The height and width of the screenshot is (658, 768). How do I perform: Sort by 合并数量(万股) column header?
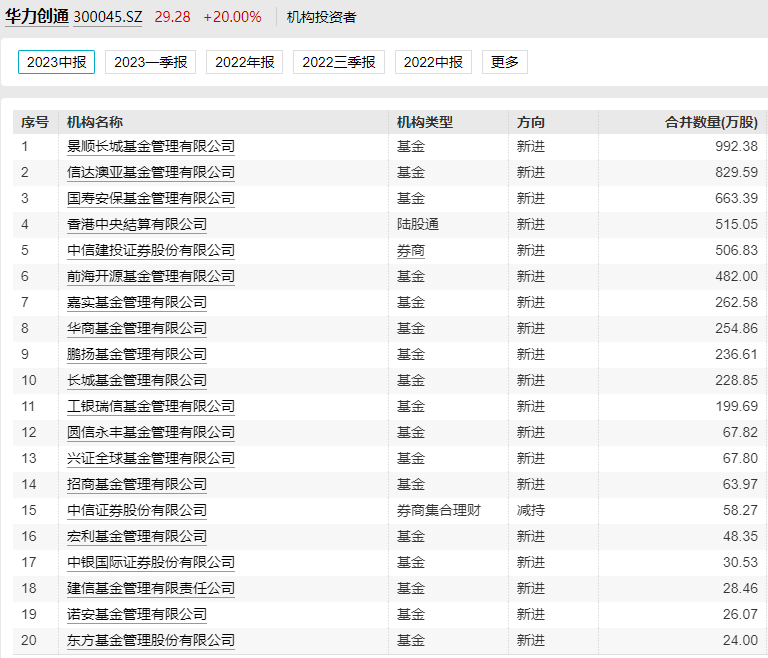[711, 122]
